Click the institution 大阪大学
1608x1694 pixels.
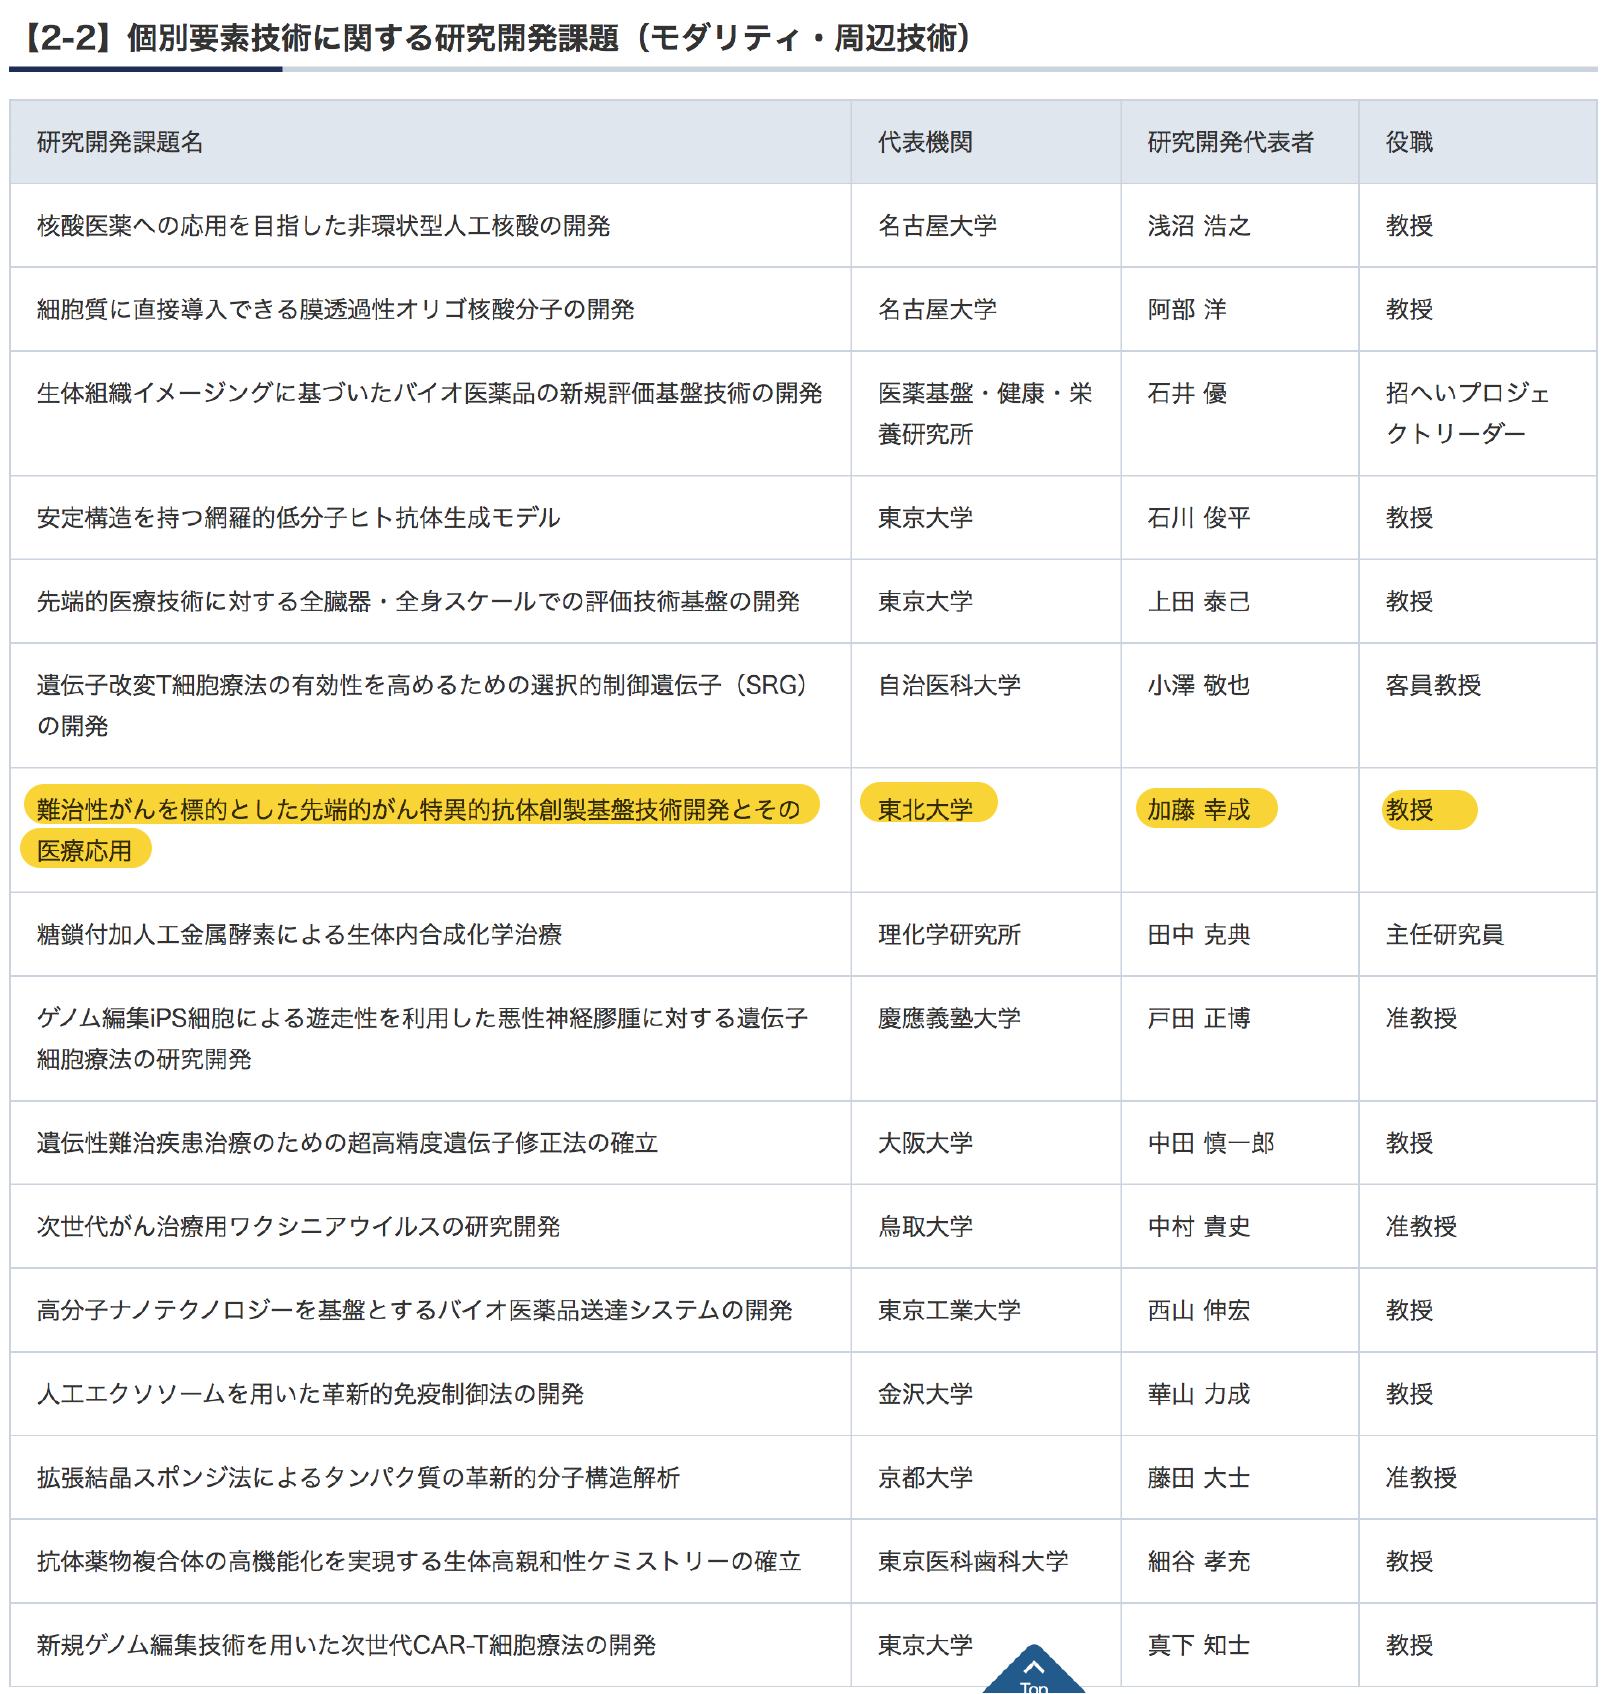click(x=925, y=1143)
